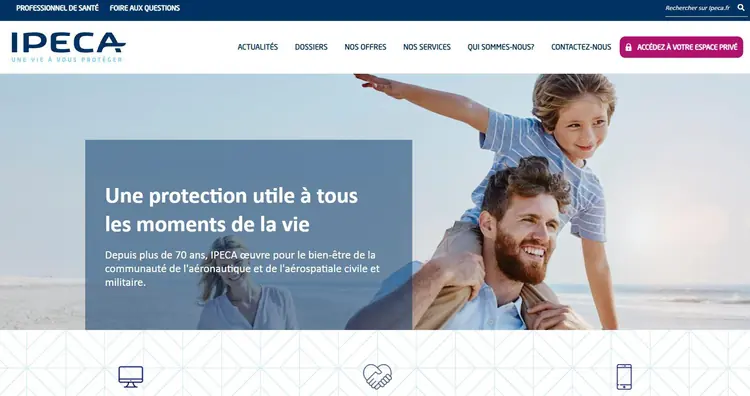750x396 pixels.
Task: Open the Dossiers menu item
Action: tap(311, 47)
